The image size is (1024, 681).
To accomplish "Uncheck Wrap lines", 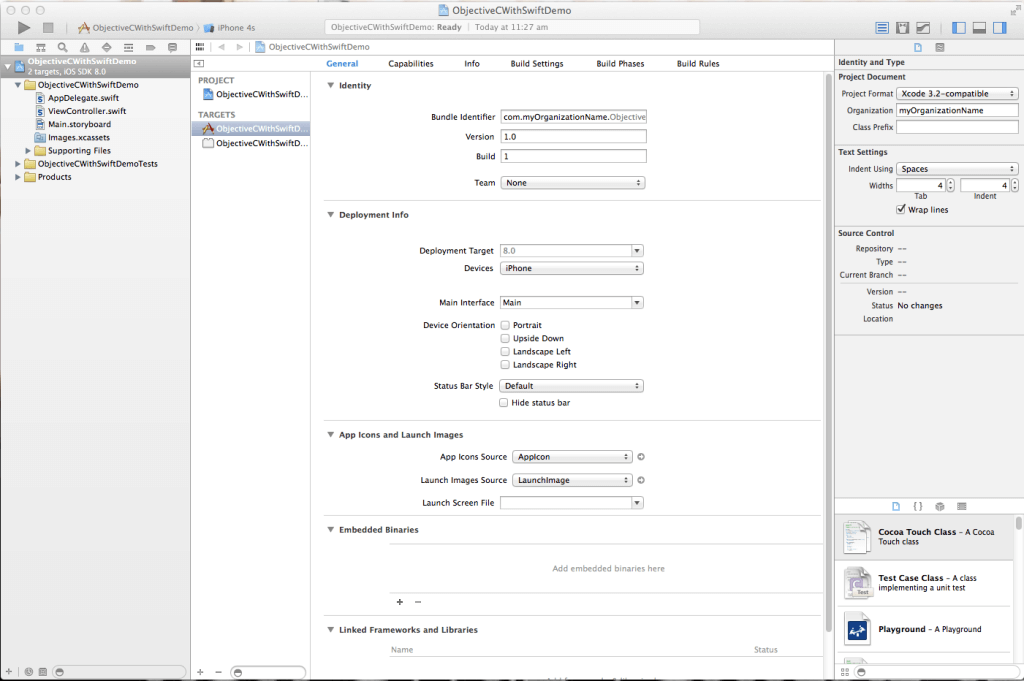I will click(x=901, y=209).
